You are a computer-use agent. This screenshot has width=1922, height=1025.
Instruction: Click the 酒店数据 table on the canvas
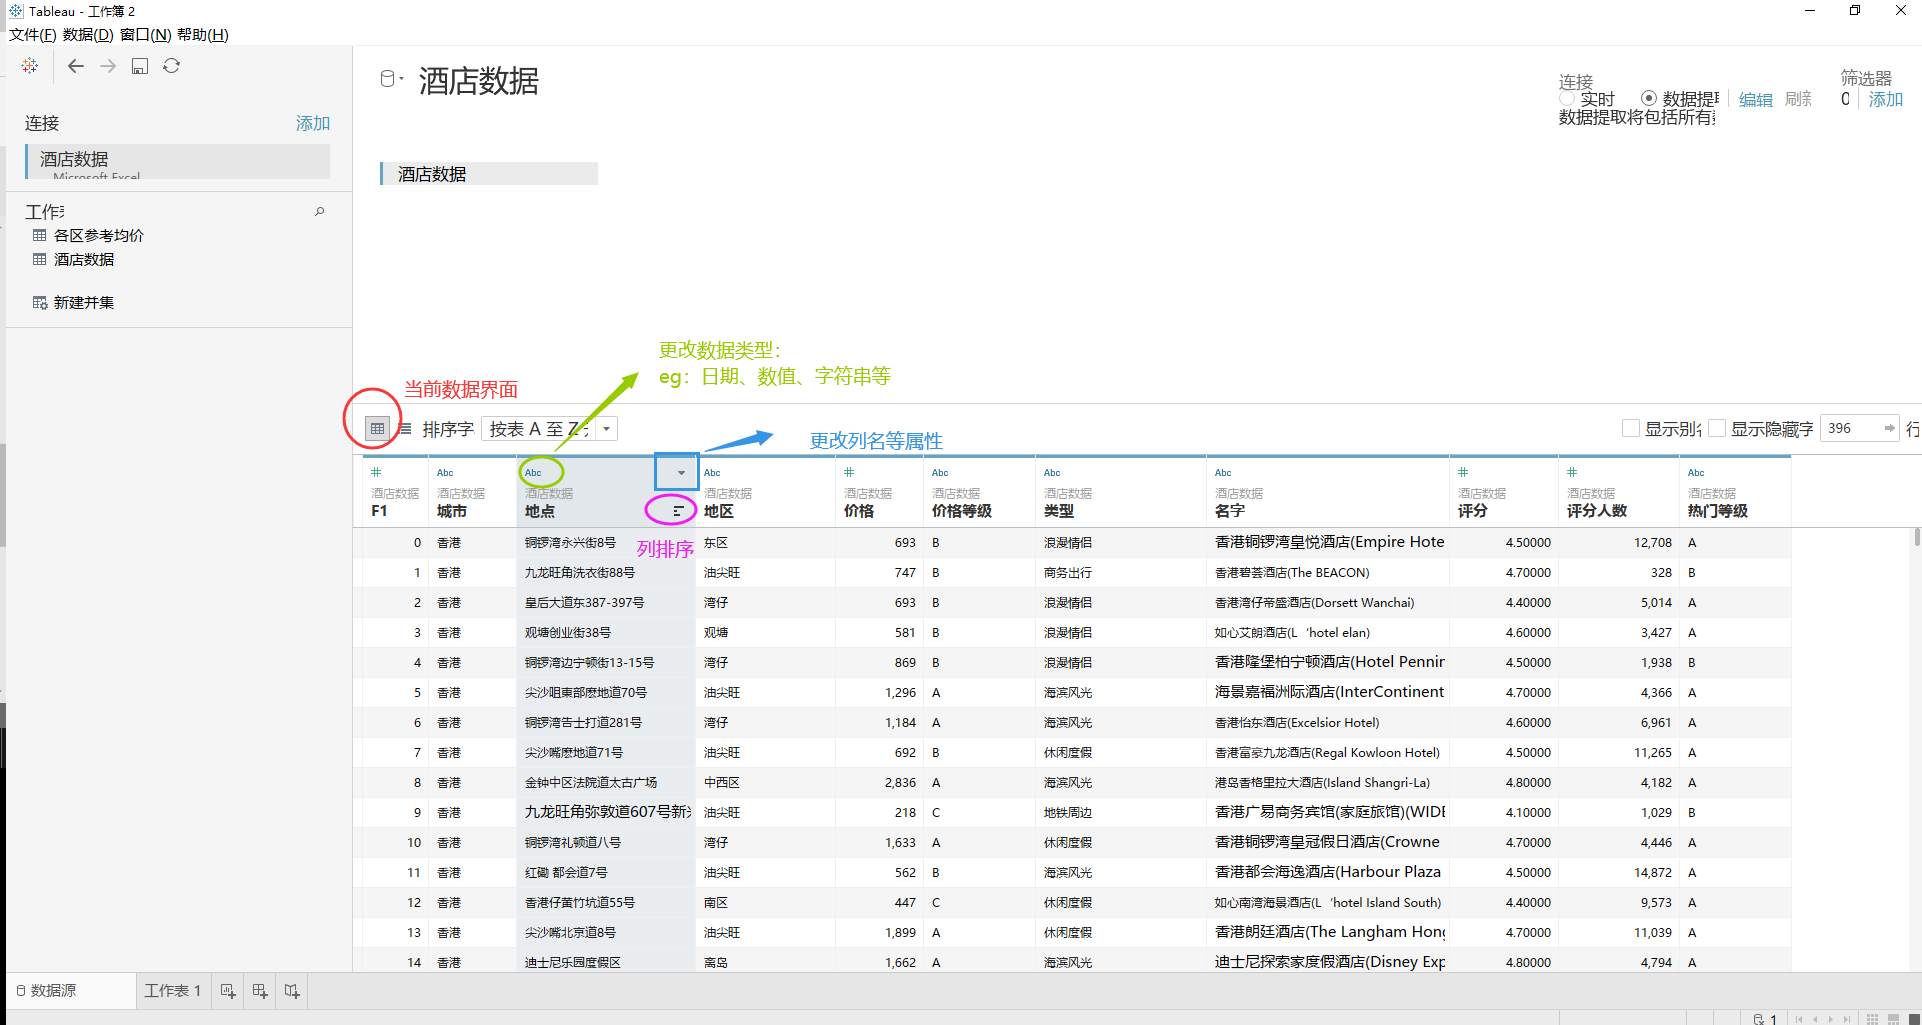pos(489,174)
